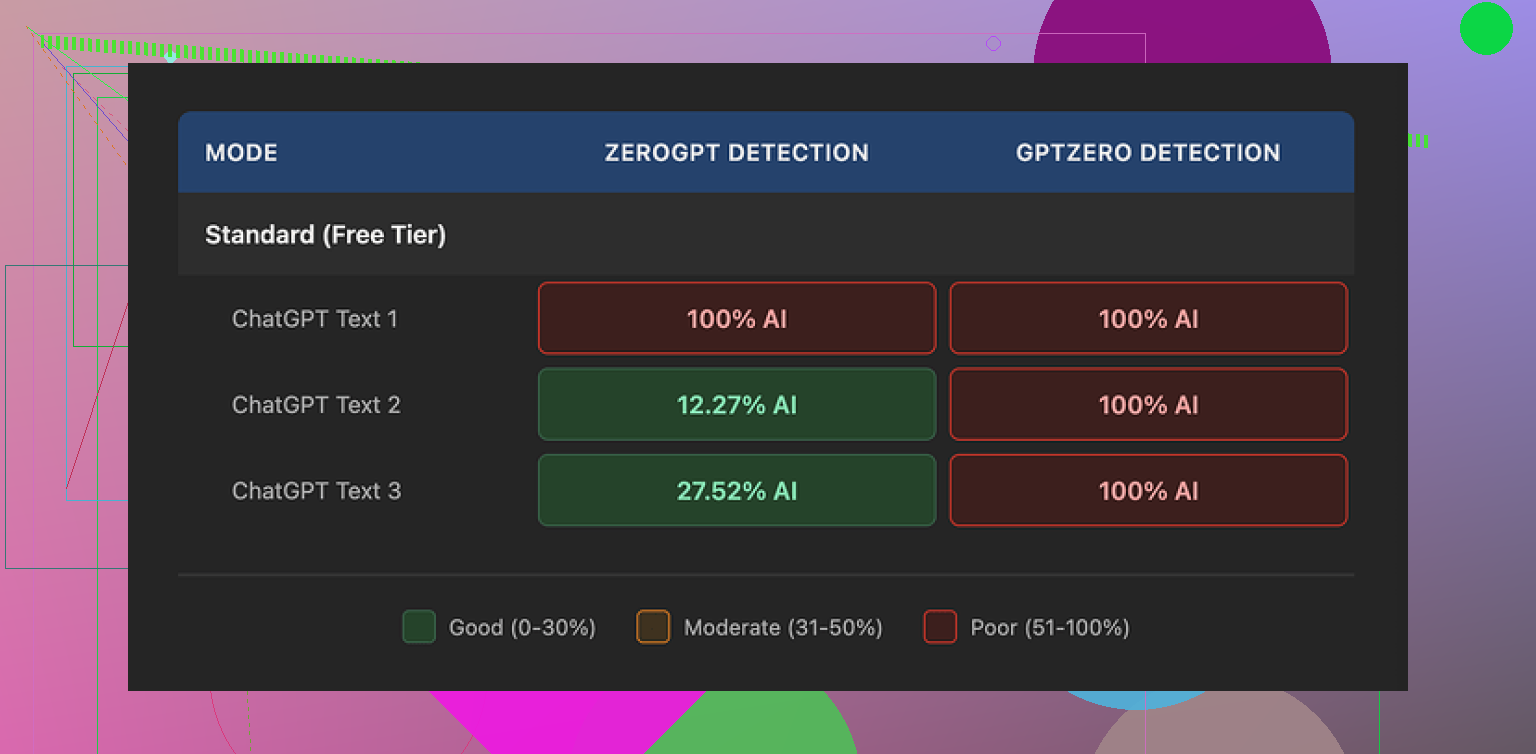Screen dimensions: 1536x754
Task: Click the MODE column header
Action: pos(241,153)
